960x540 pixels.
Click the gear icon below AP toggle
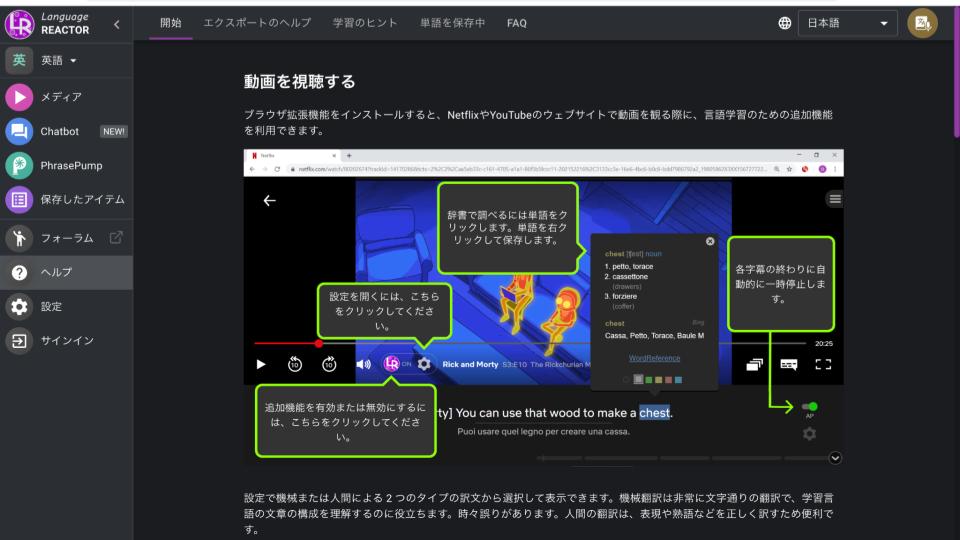coord(809,433)
